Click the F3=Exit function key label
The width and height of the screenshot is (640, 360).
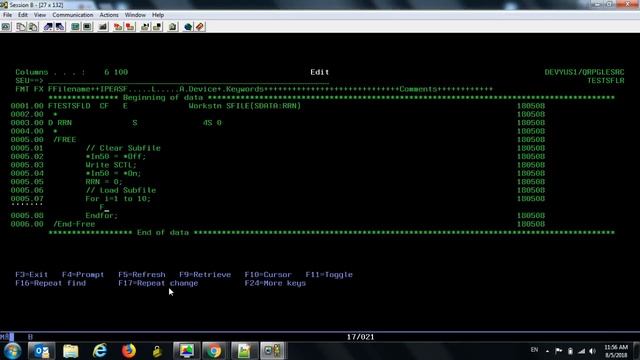click(x=32, y=275)
